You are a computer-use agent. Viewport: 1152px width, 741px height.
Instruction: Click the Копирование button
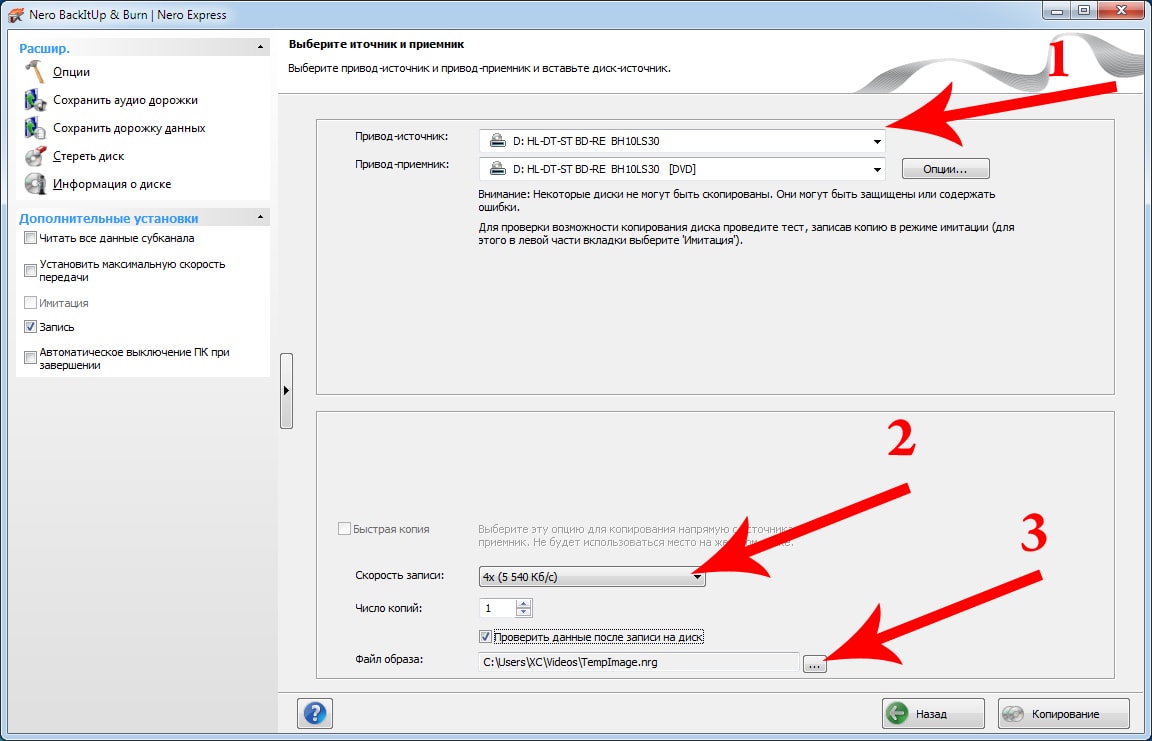click(1064, 713)
